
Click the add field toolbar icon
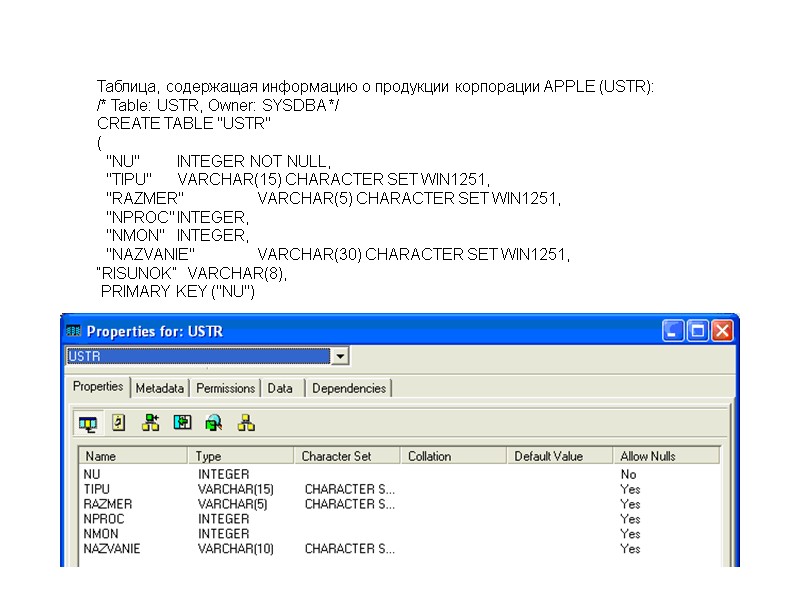pos(150,423)
